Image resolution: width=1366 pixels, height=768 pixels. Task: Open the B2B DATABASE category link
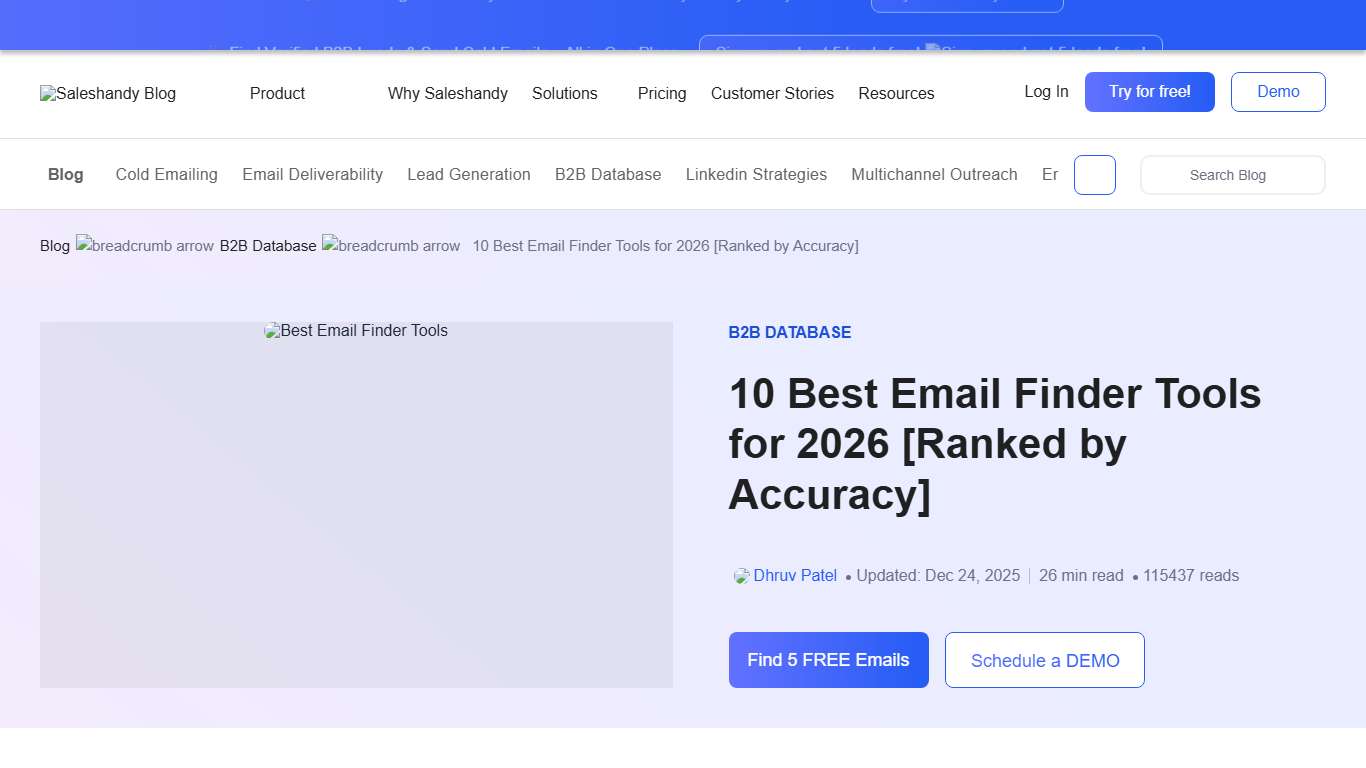[790, 331]
